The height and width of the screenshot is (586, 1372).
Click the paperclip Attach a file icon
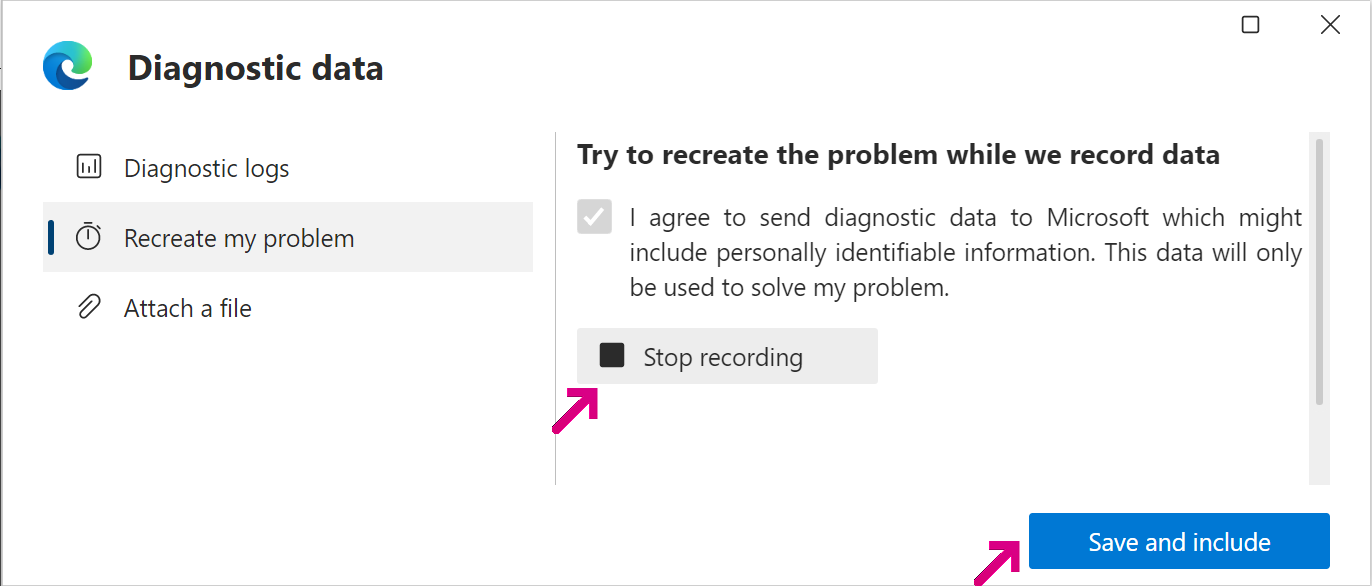point(89,307)
